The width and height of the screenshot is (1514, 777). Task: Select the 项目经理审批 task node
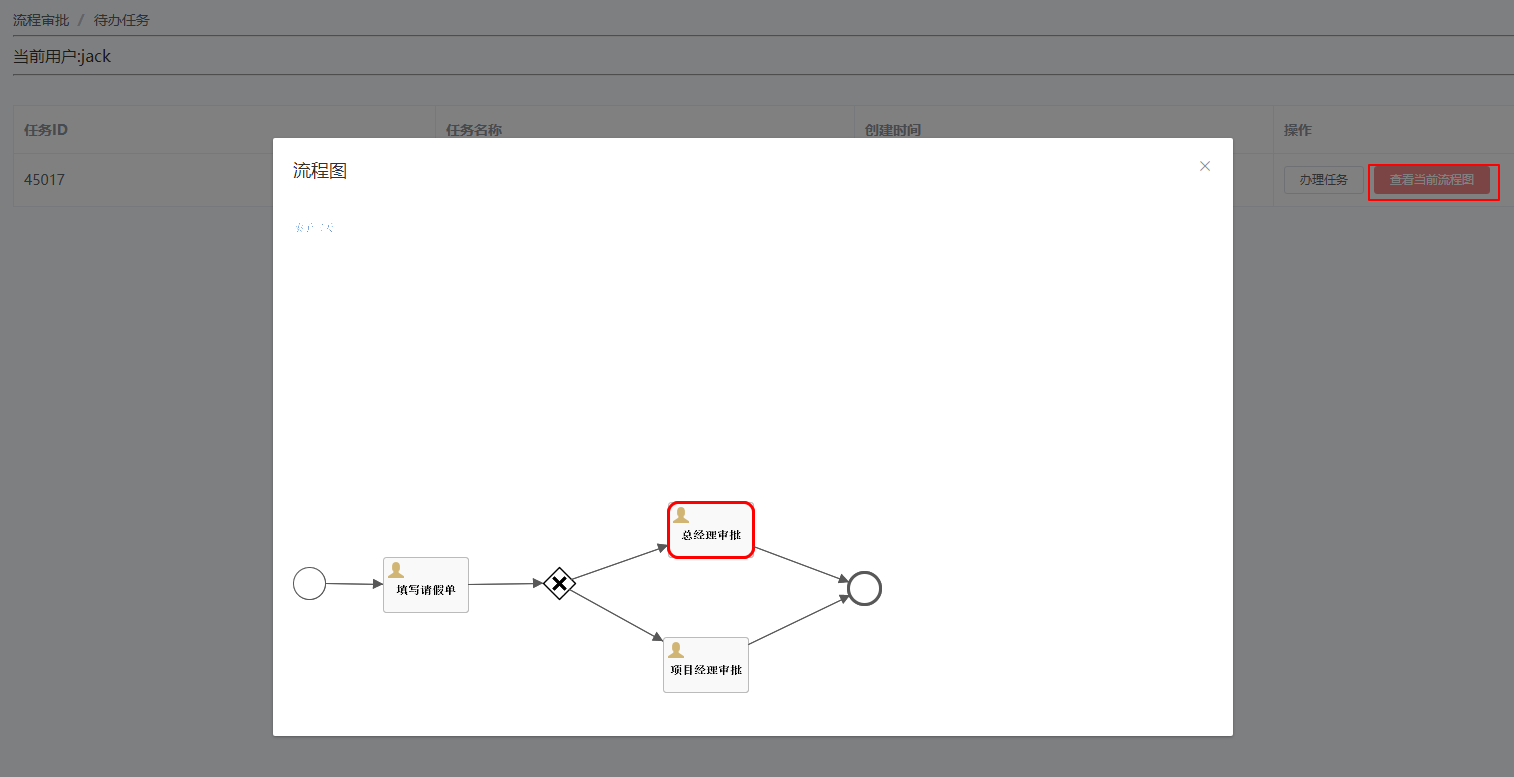pyautogui.click(x=706, y=665)
